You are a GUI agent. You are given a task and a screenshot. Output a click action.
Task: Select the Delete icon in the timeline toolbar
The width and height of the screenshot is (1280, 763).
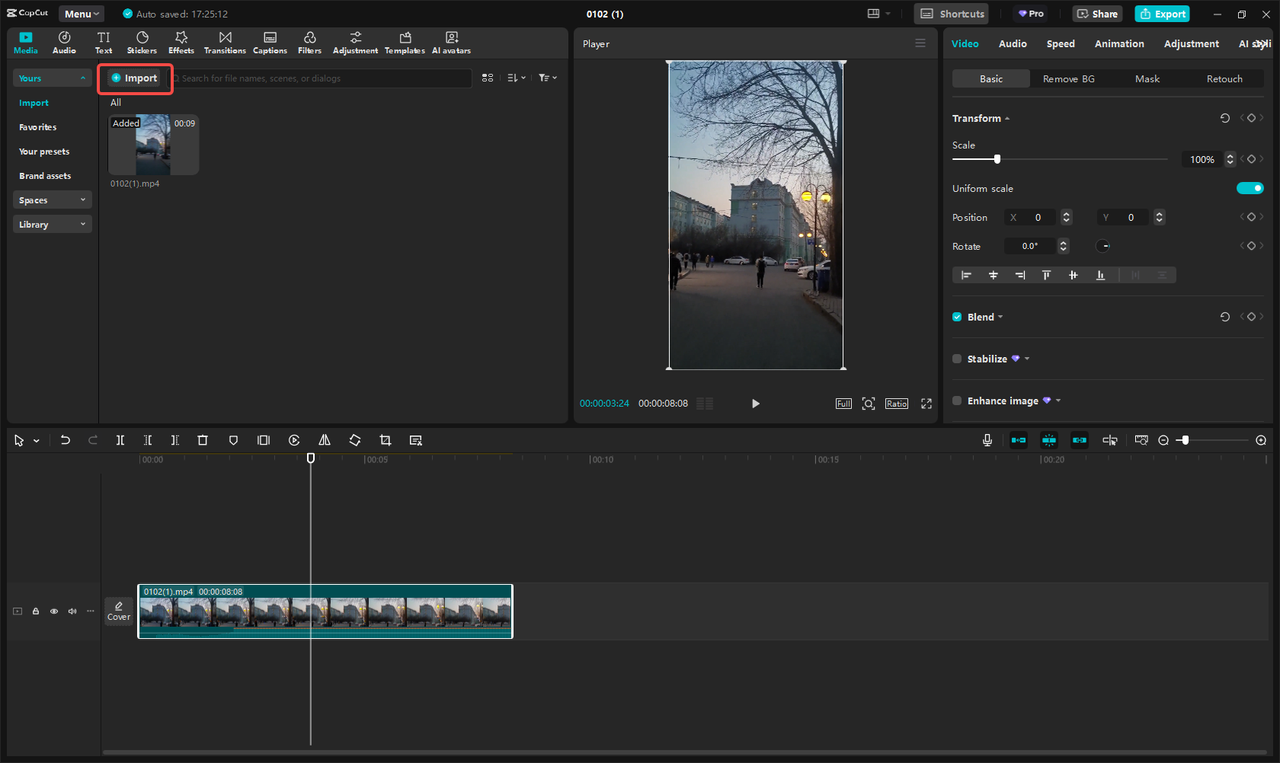point(203,440)
